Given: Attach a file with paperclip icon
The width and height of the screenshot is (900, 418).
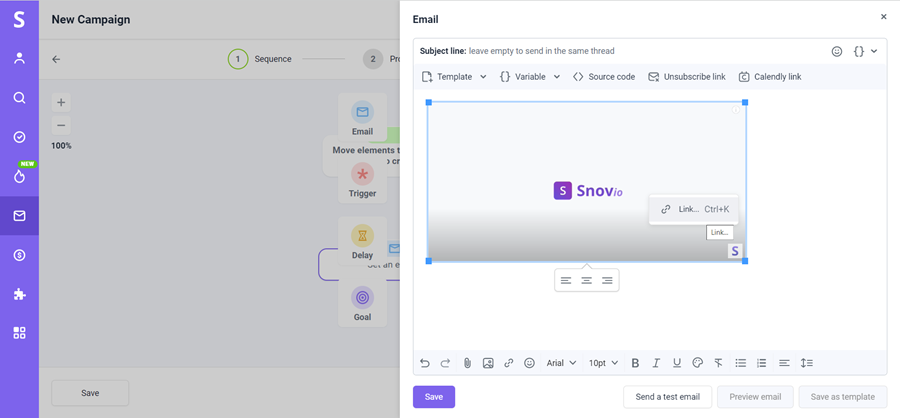Looking at the screenshot, I should (x=467, y=363).
